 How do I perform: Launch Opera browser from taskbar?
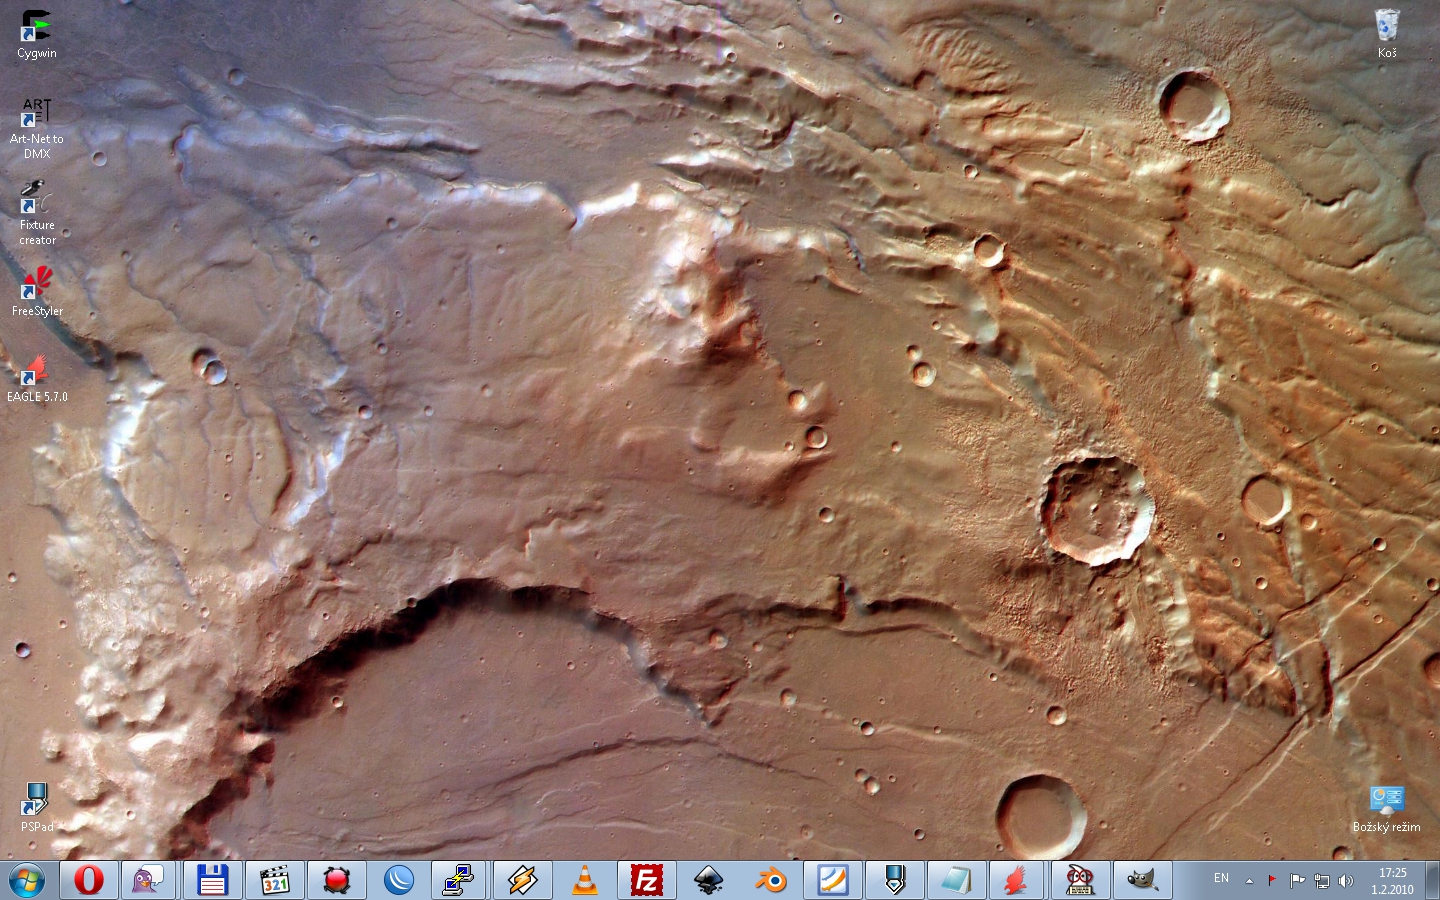[x=89, y=880]
